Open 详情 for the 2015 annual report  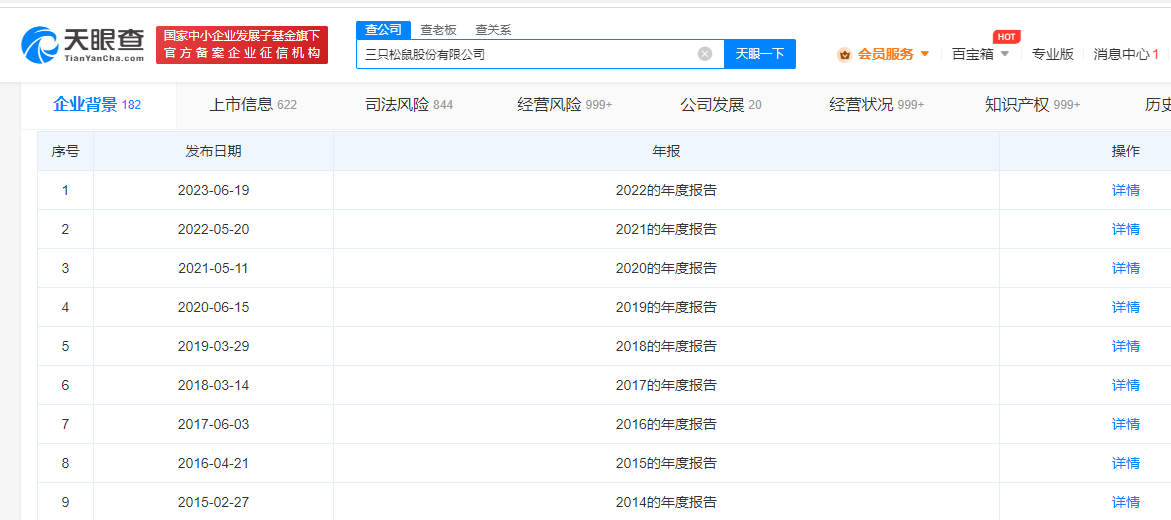click(1126, 463)
